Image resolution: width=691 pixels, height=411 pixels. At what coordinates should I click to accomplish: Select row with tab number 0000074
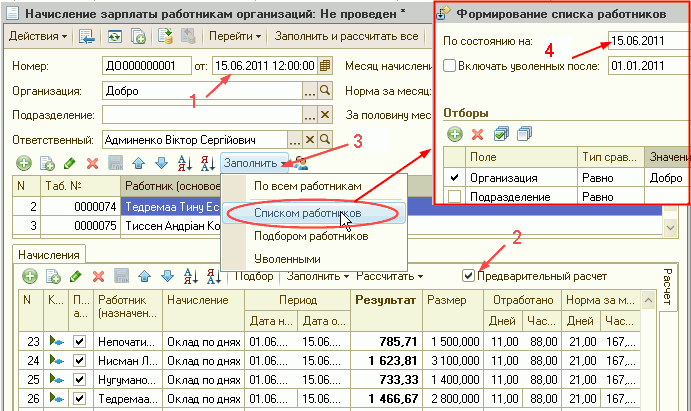click(337, 207)
